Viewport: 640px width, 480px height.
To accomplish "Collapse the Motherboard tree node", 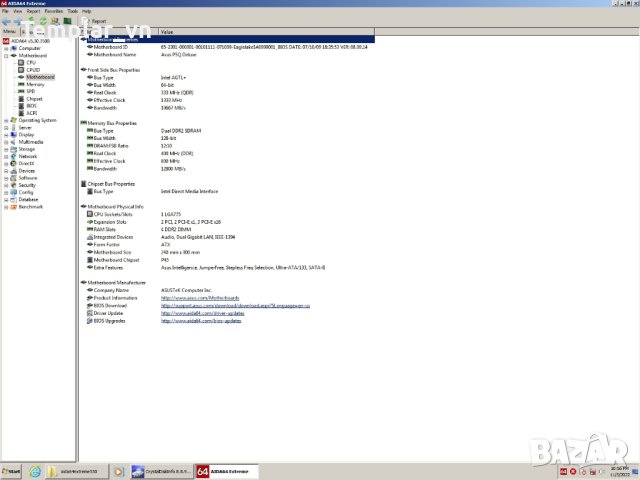I will (5, 55).
